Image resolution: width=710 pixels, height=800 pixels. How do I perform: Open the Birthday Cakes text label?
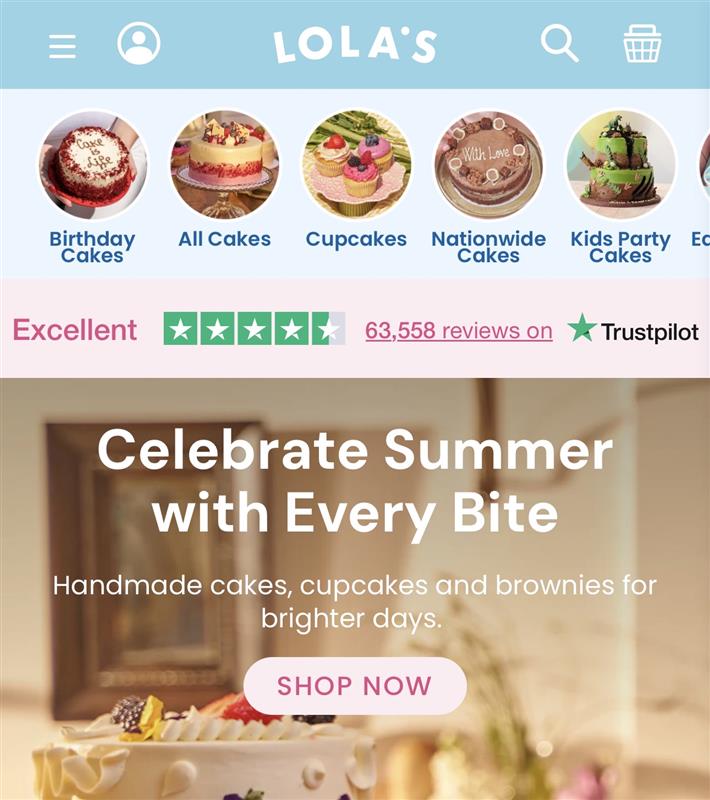[x=92, y=247]
